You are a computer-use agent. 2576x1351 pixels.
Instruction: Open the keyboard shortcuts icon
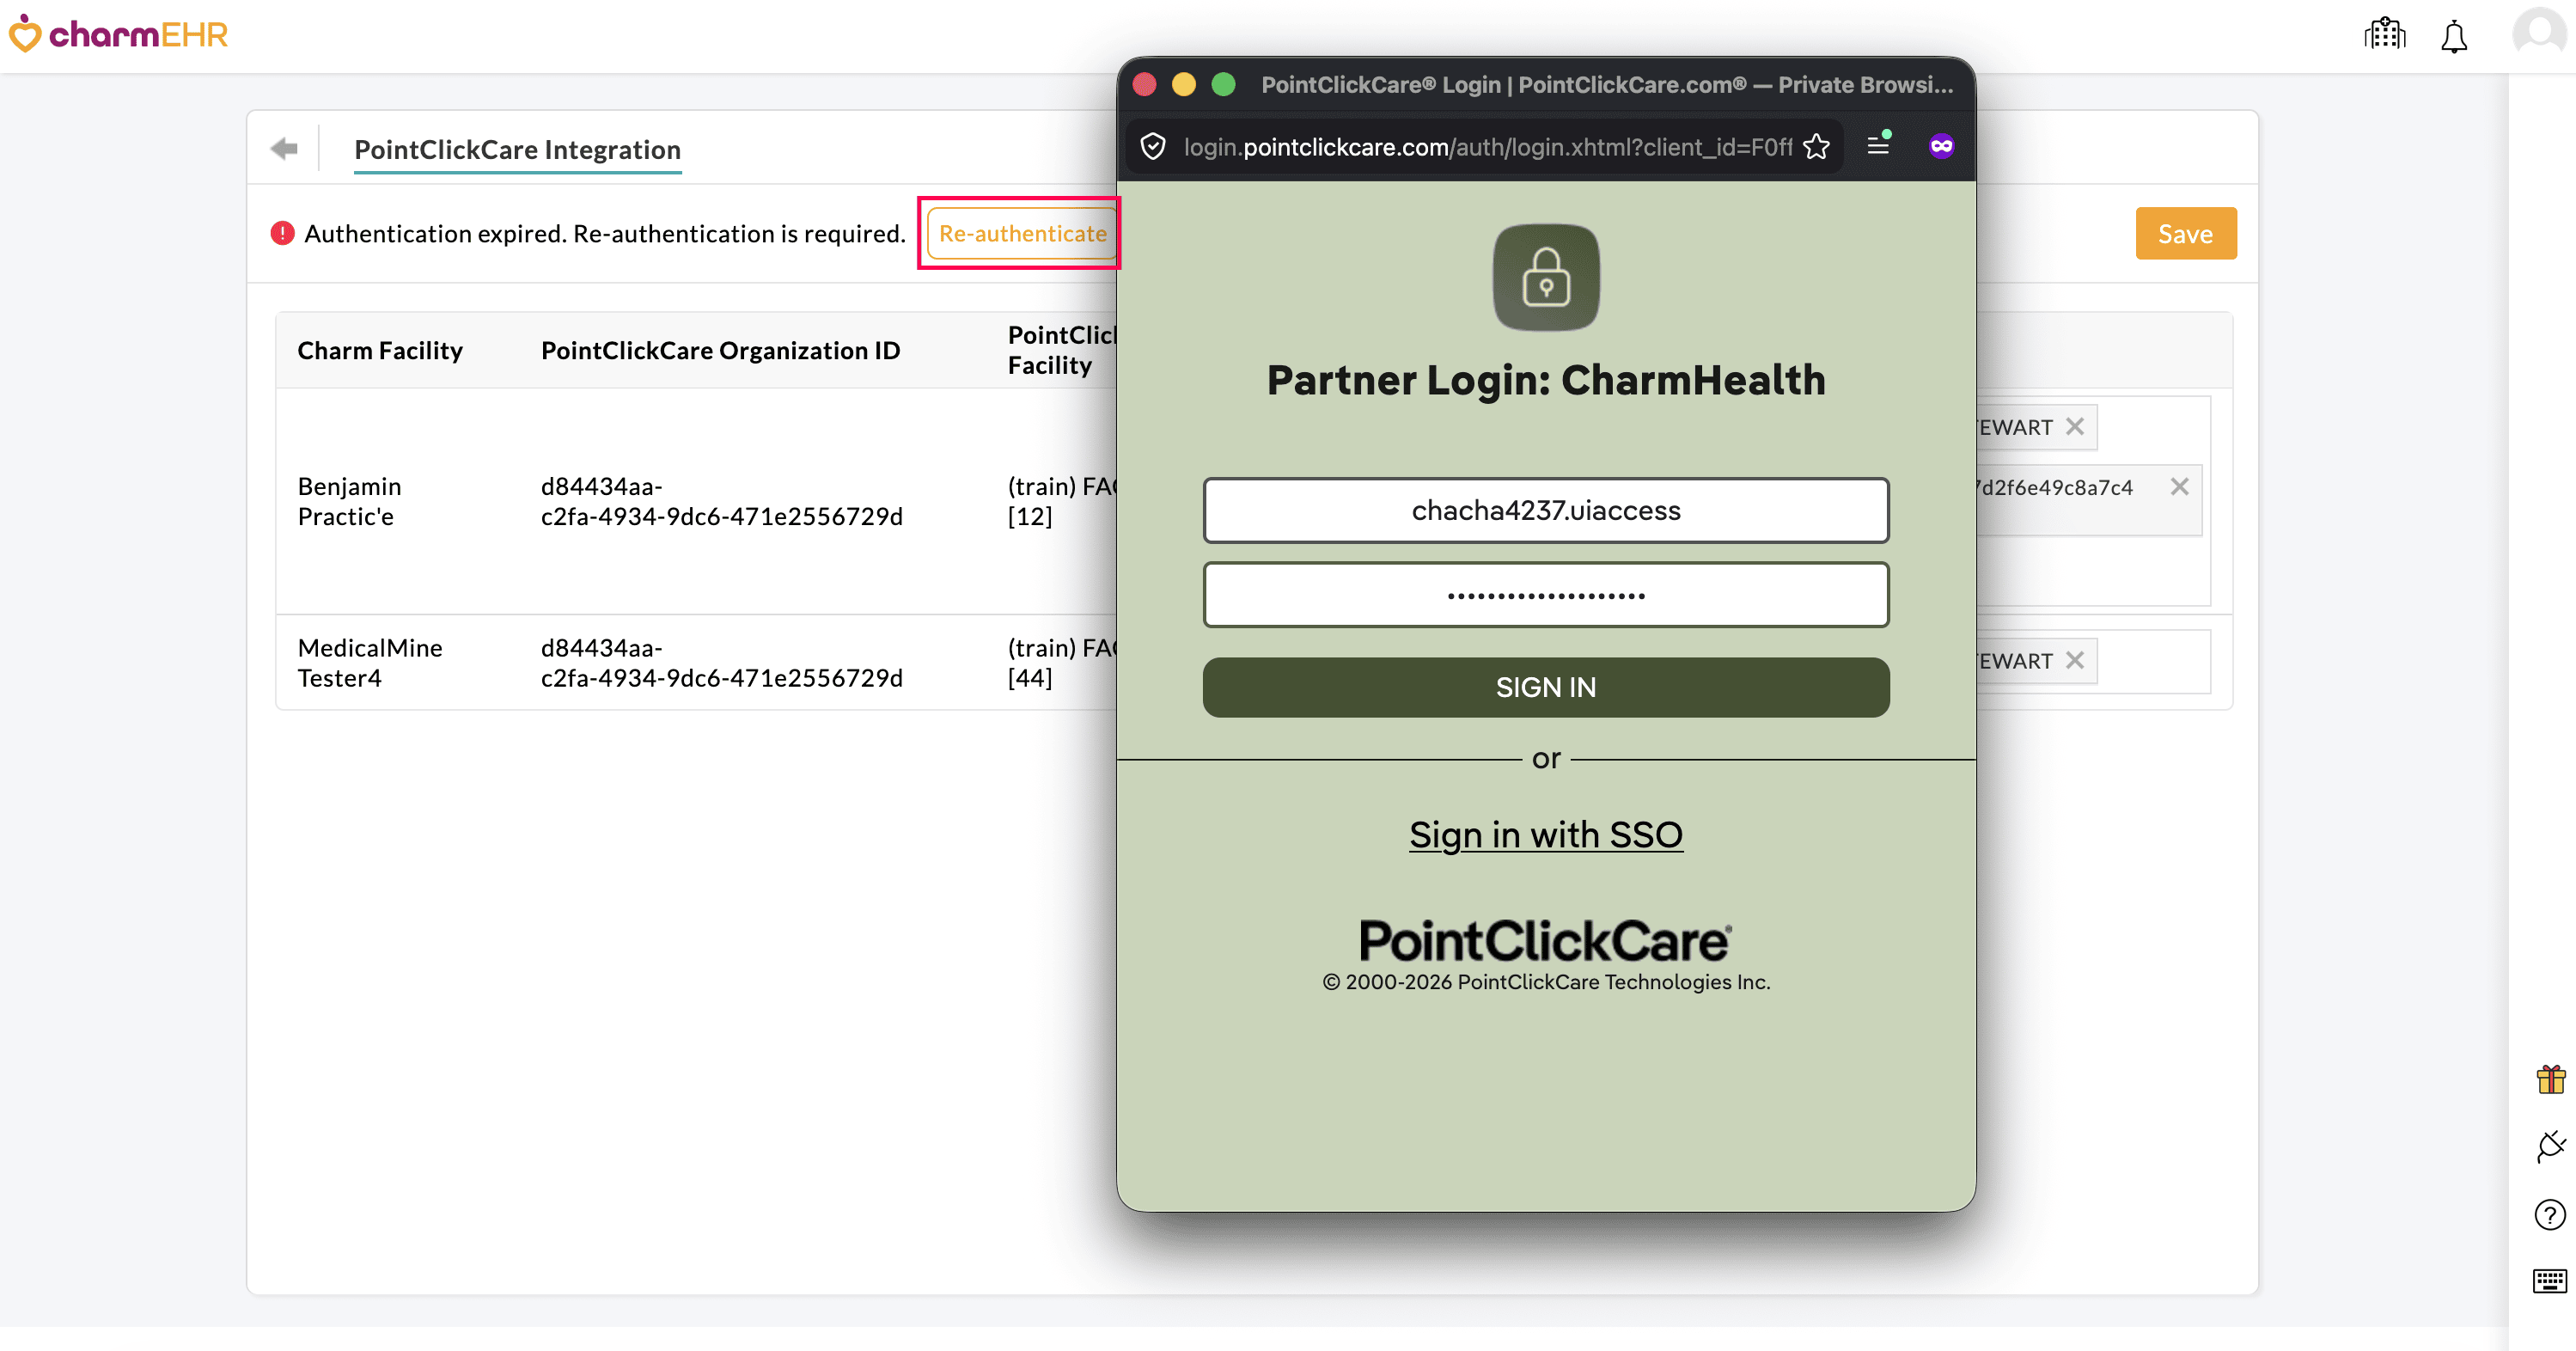point(2549,1280)
